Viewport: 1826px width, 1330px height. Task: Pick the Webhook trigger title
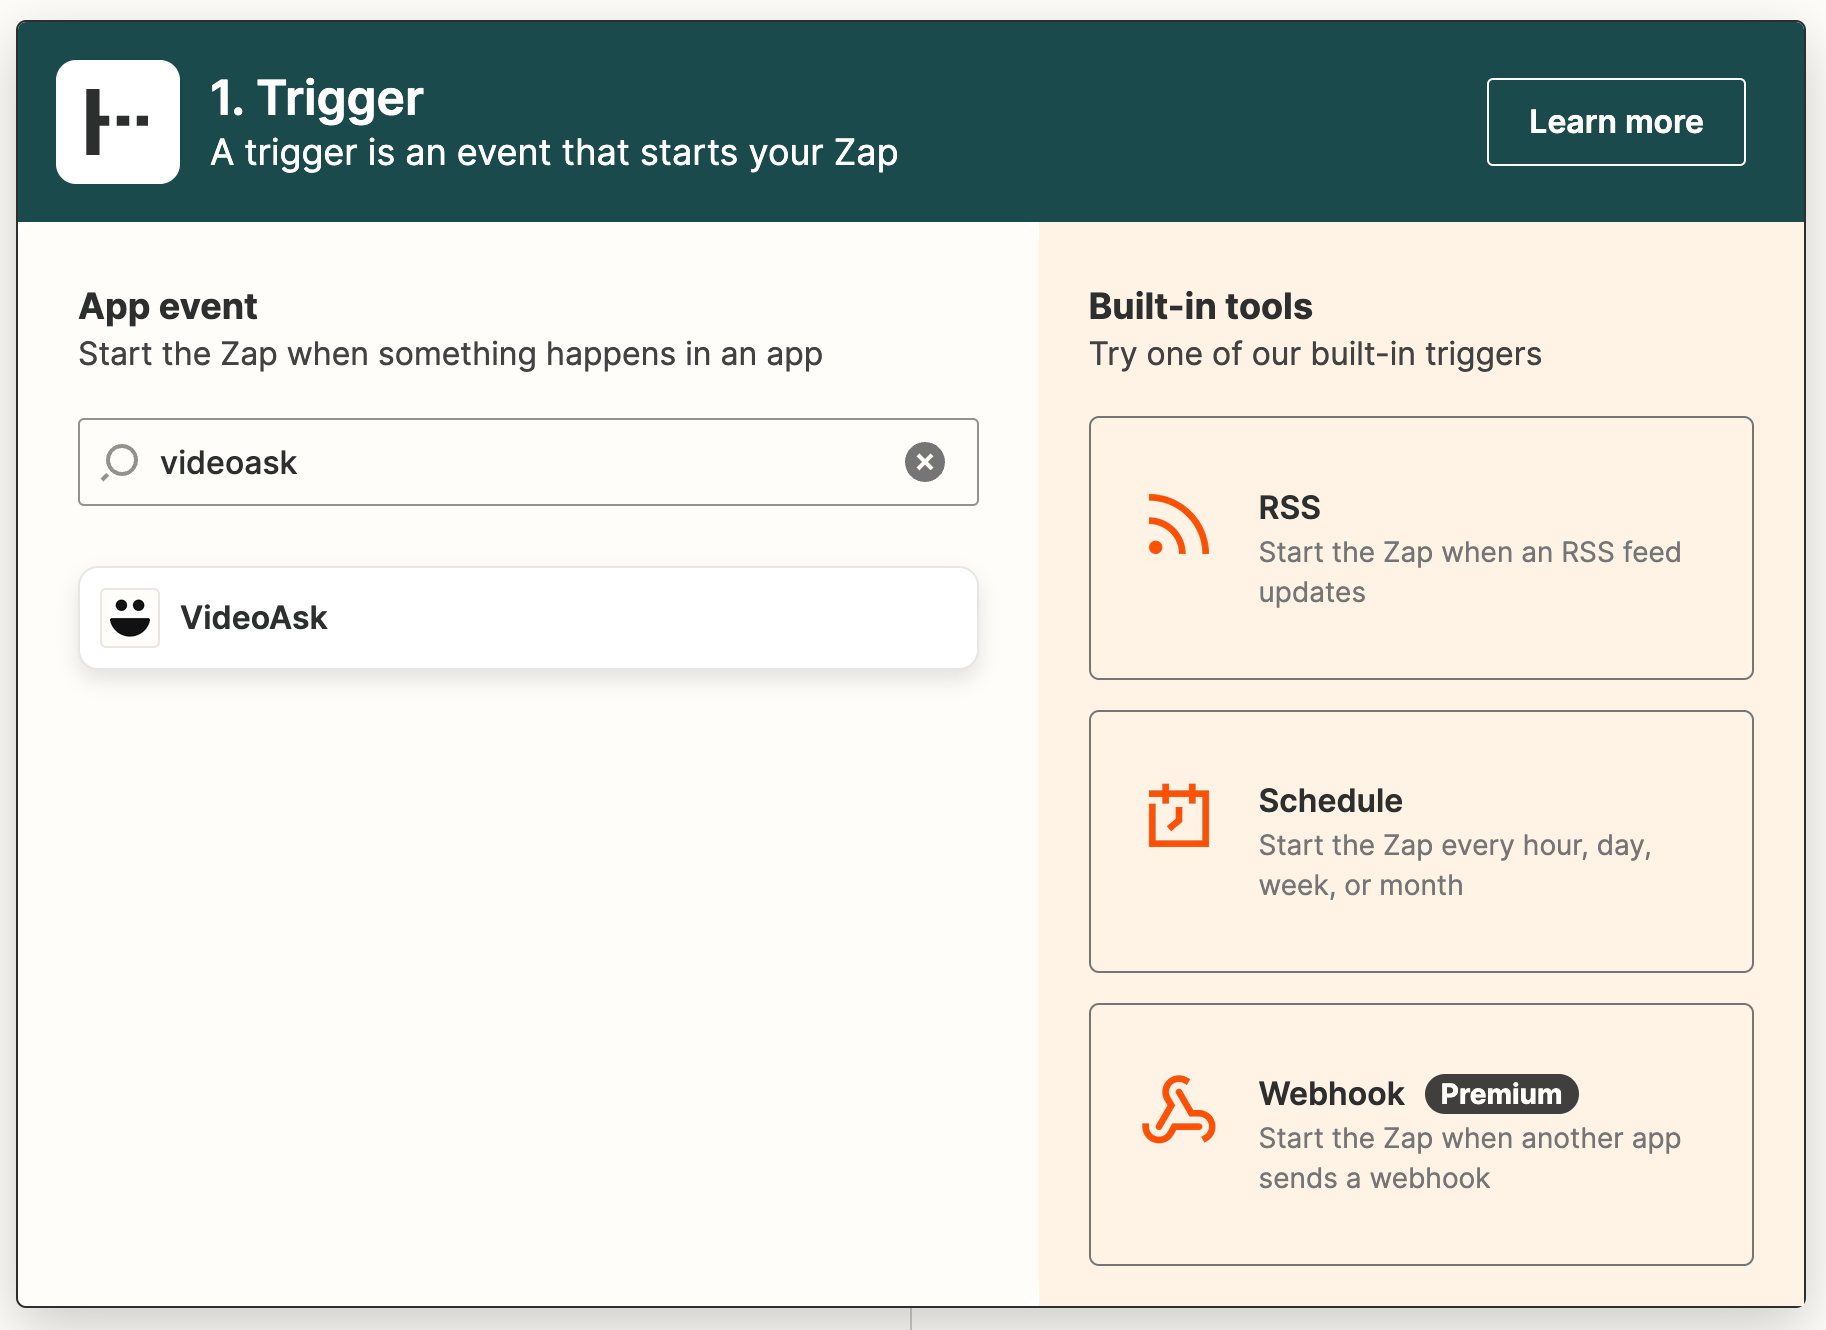click(1331, 1094)
